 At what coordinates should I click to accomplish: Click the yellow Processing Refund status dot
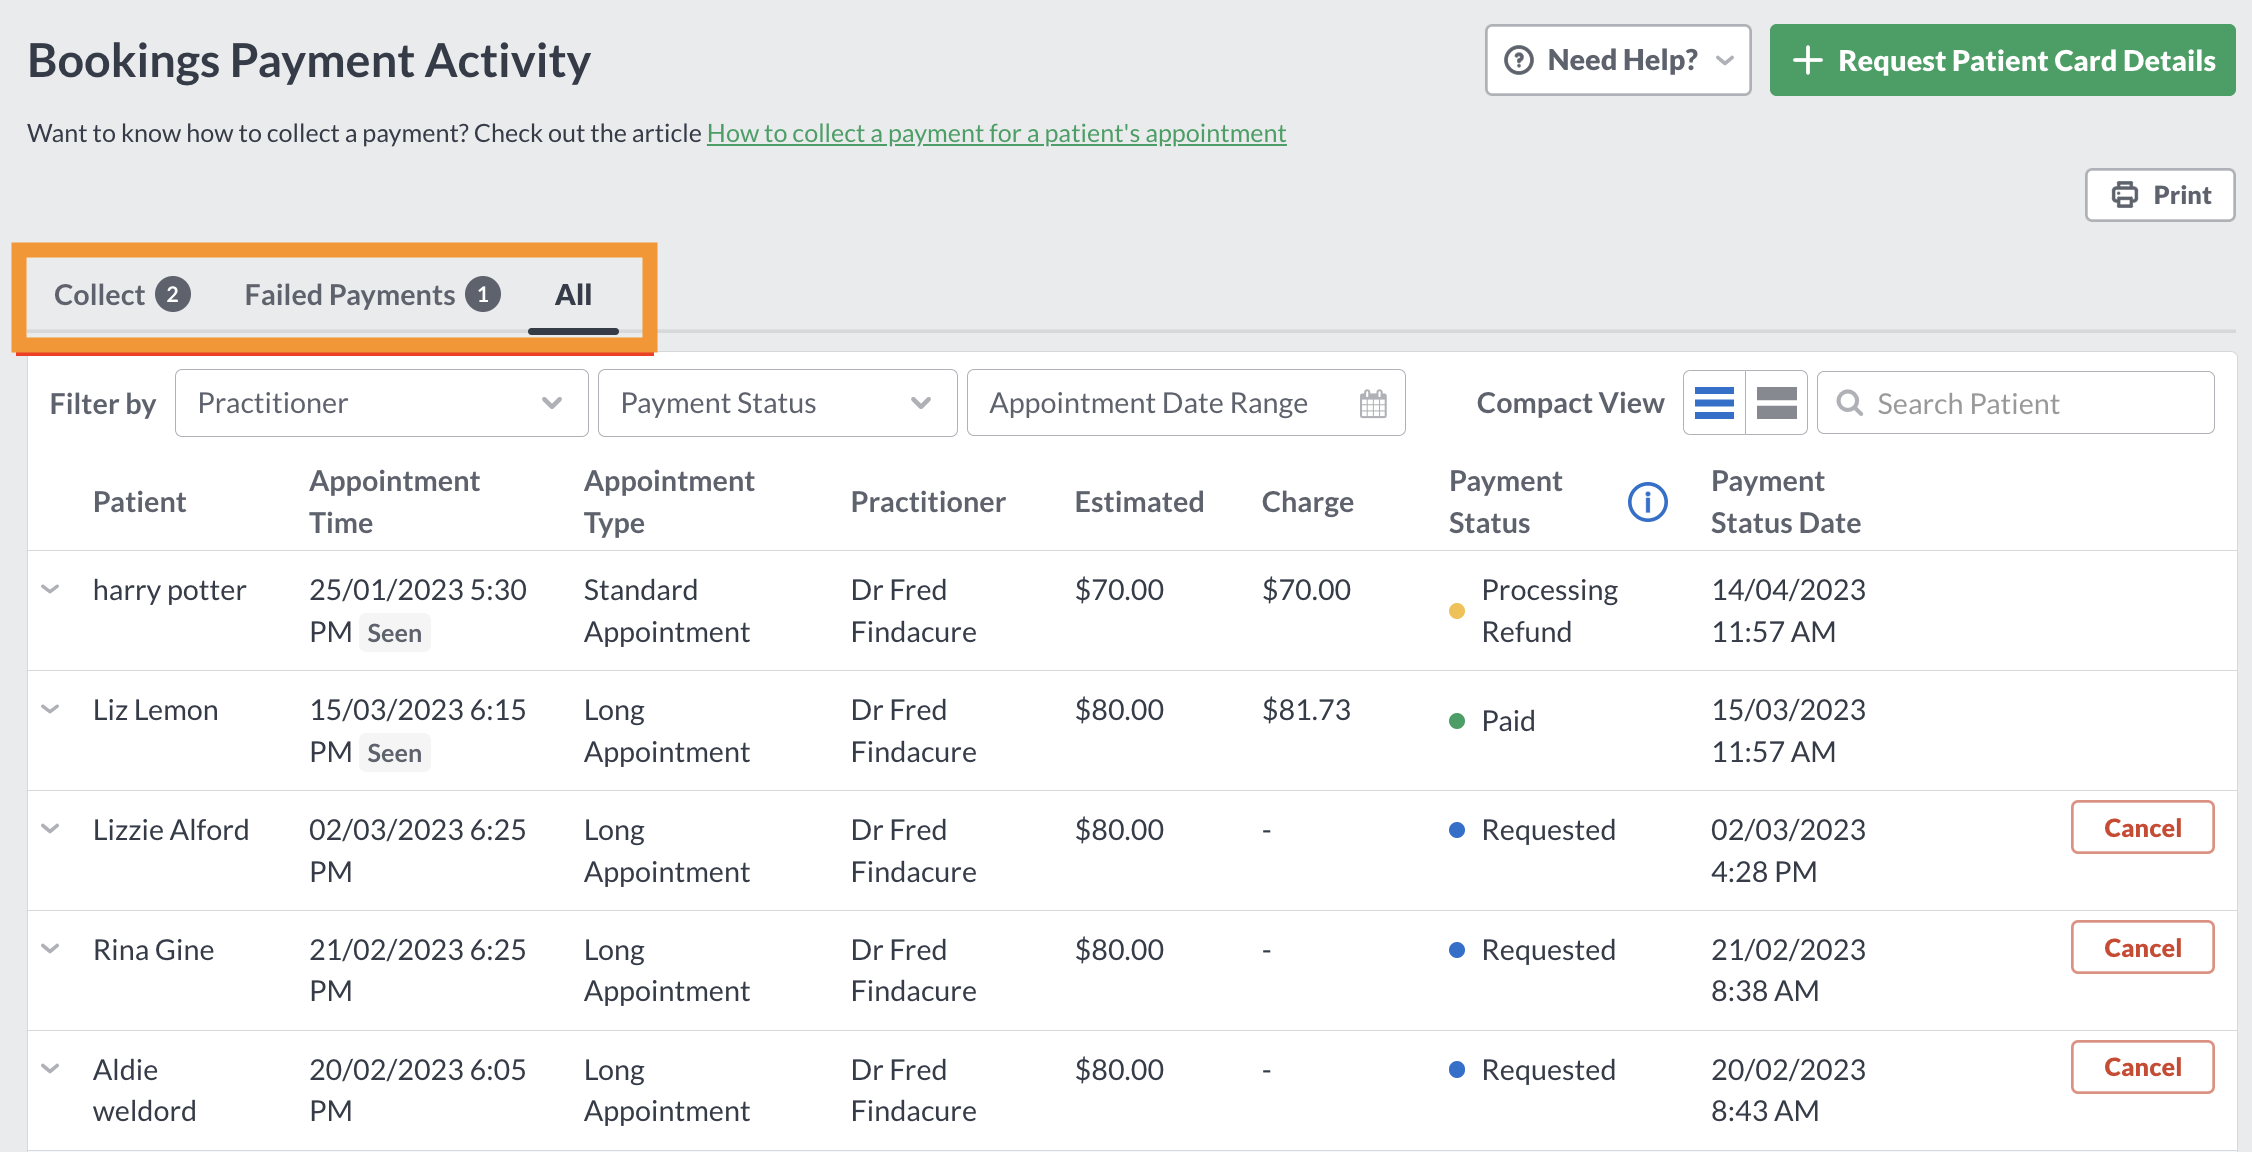1456,611
